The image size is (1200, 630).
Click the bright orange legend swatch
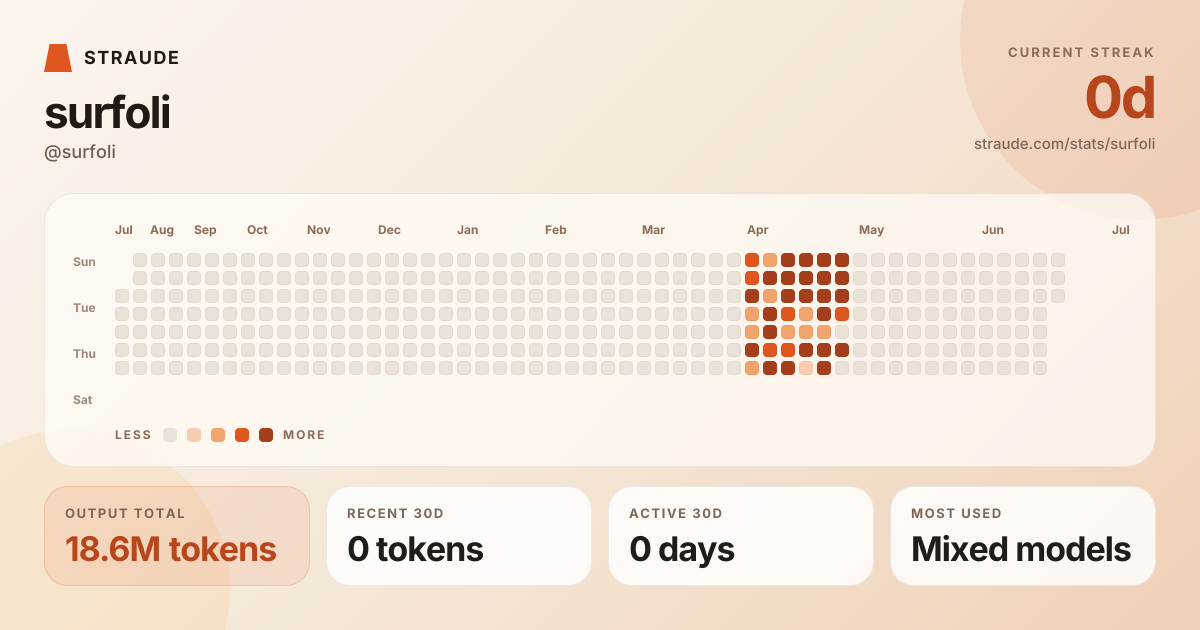[x=242, y=435]
